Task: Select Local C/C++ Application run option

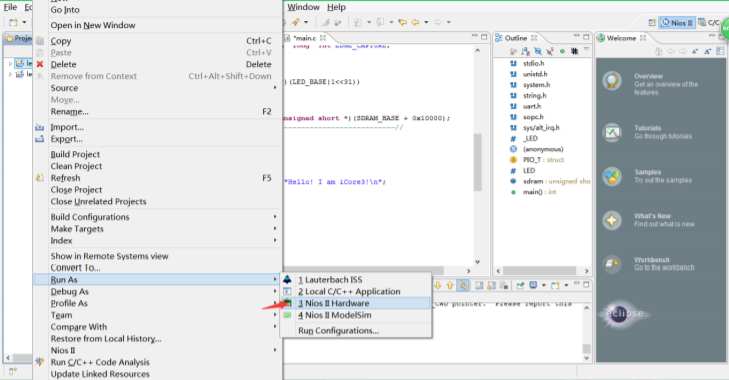Action: pos(356,292)
